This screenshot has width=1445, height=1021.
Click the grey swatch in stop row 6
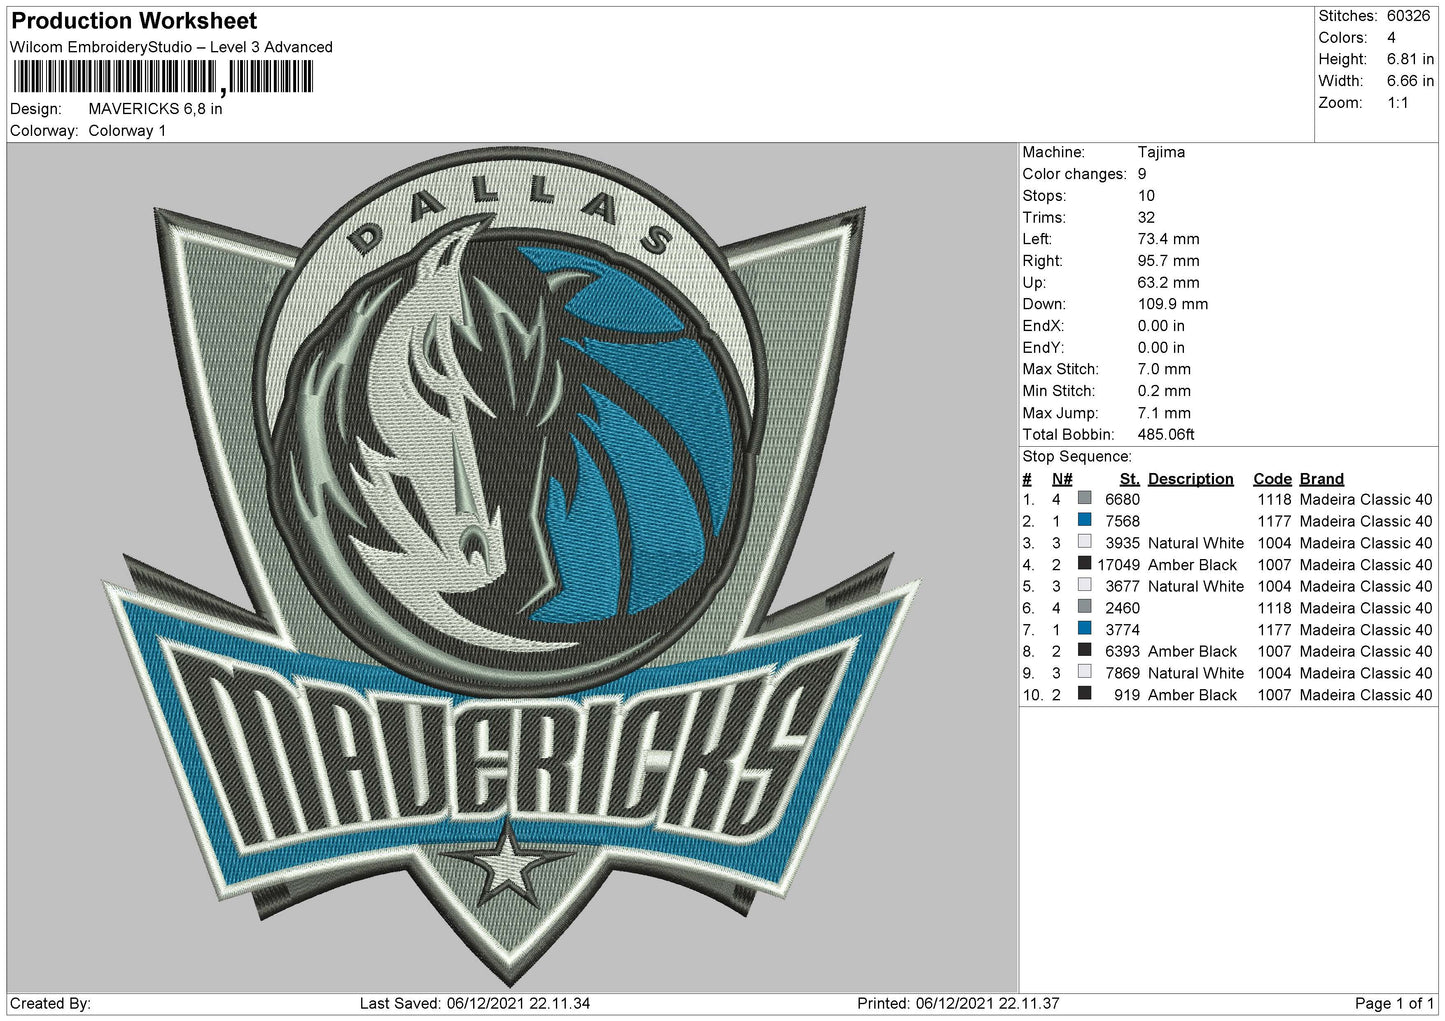pyautogui.click(x=1084, y=607)
